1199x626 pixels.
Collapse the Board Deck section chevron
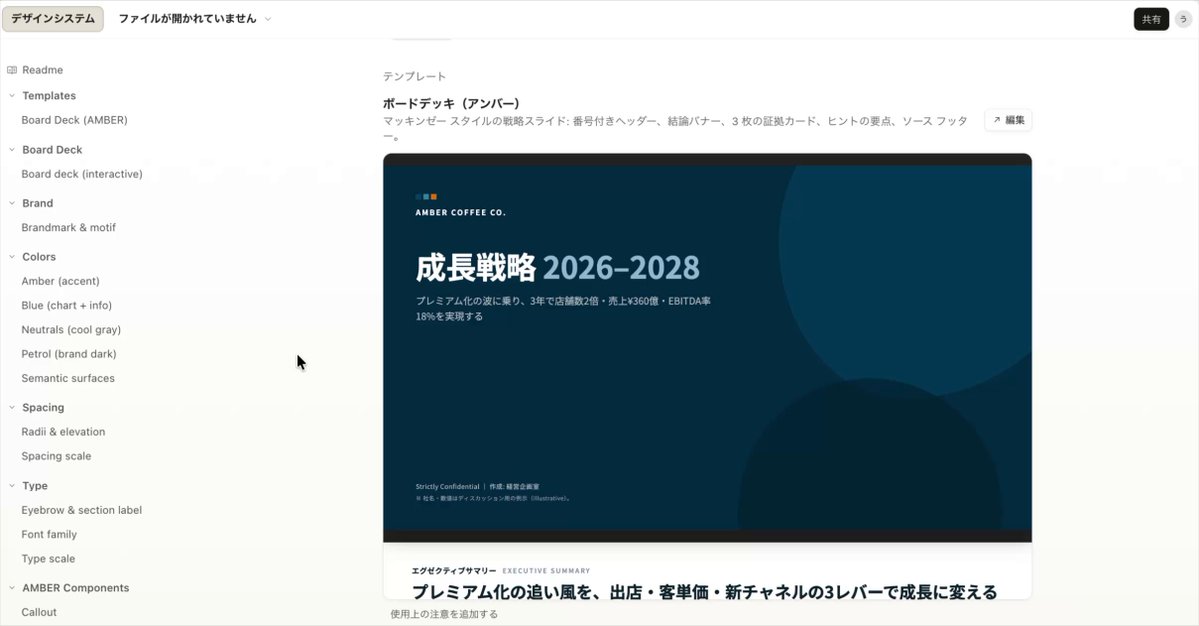(x=11, y=150)
